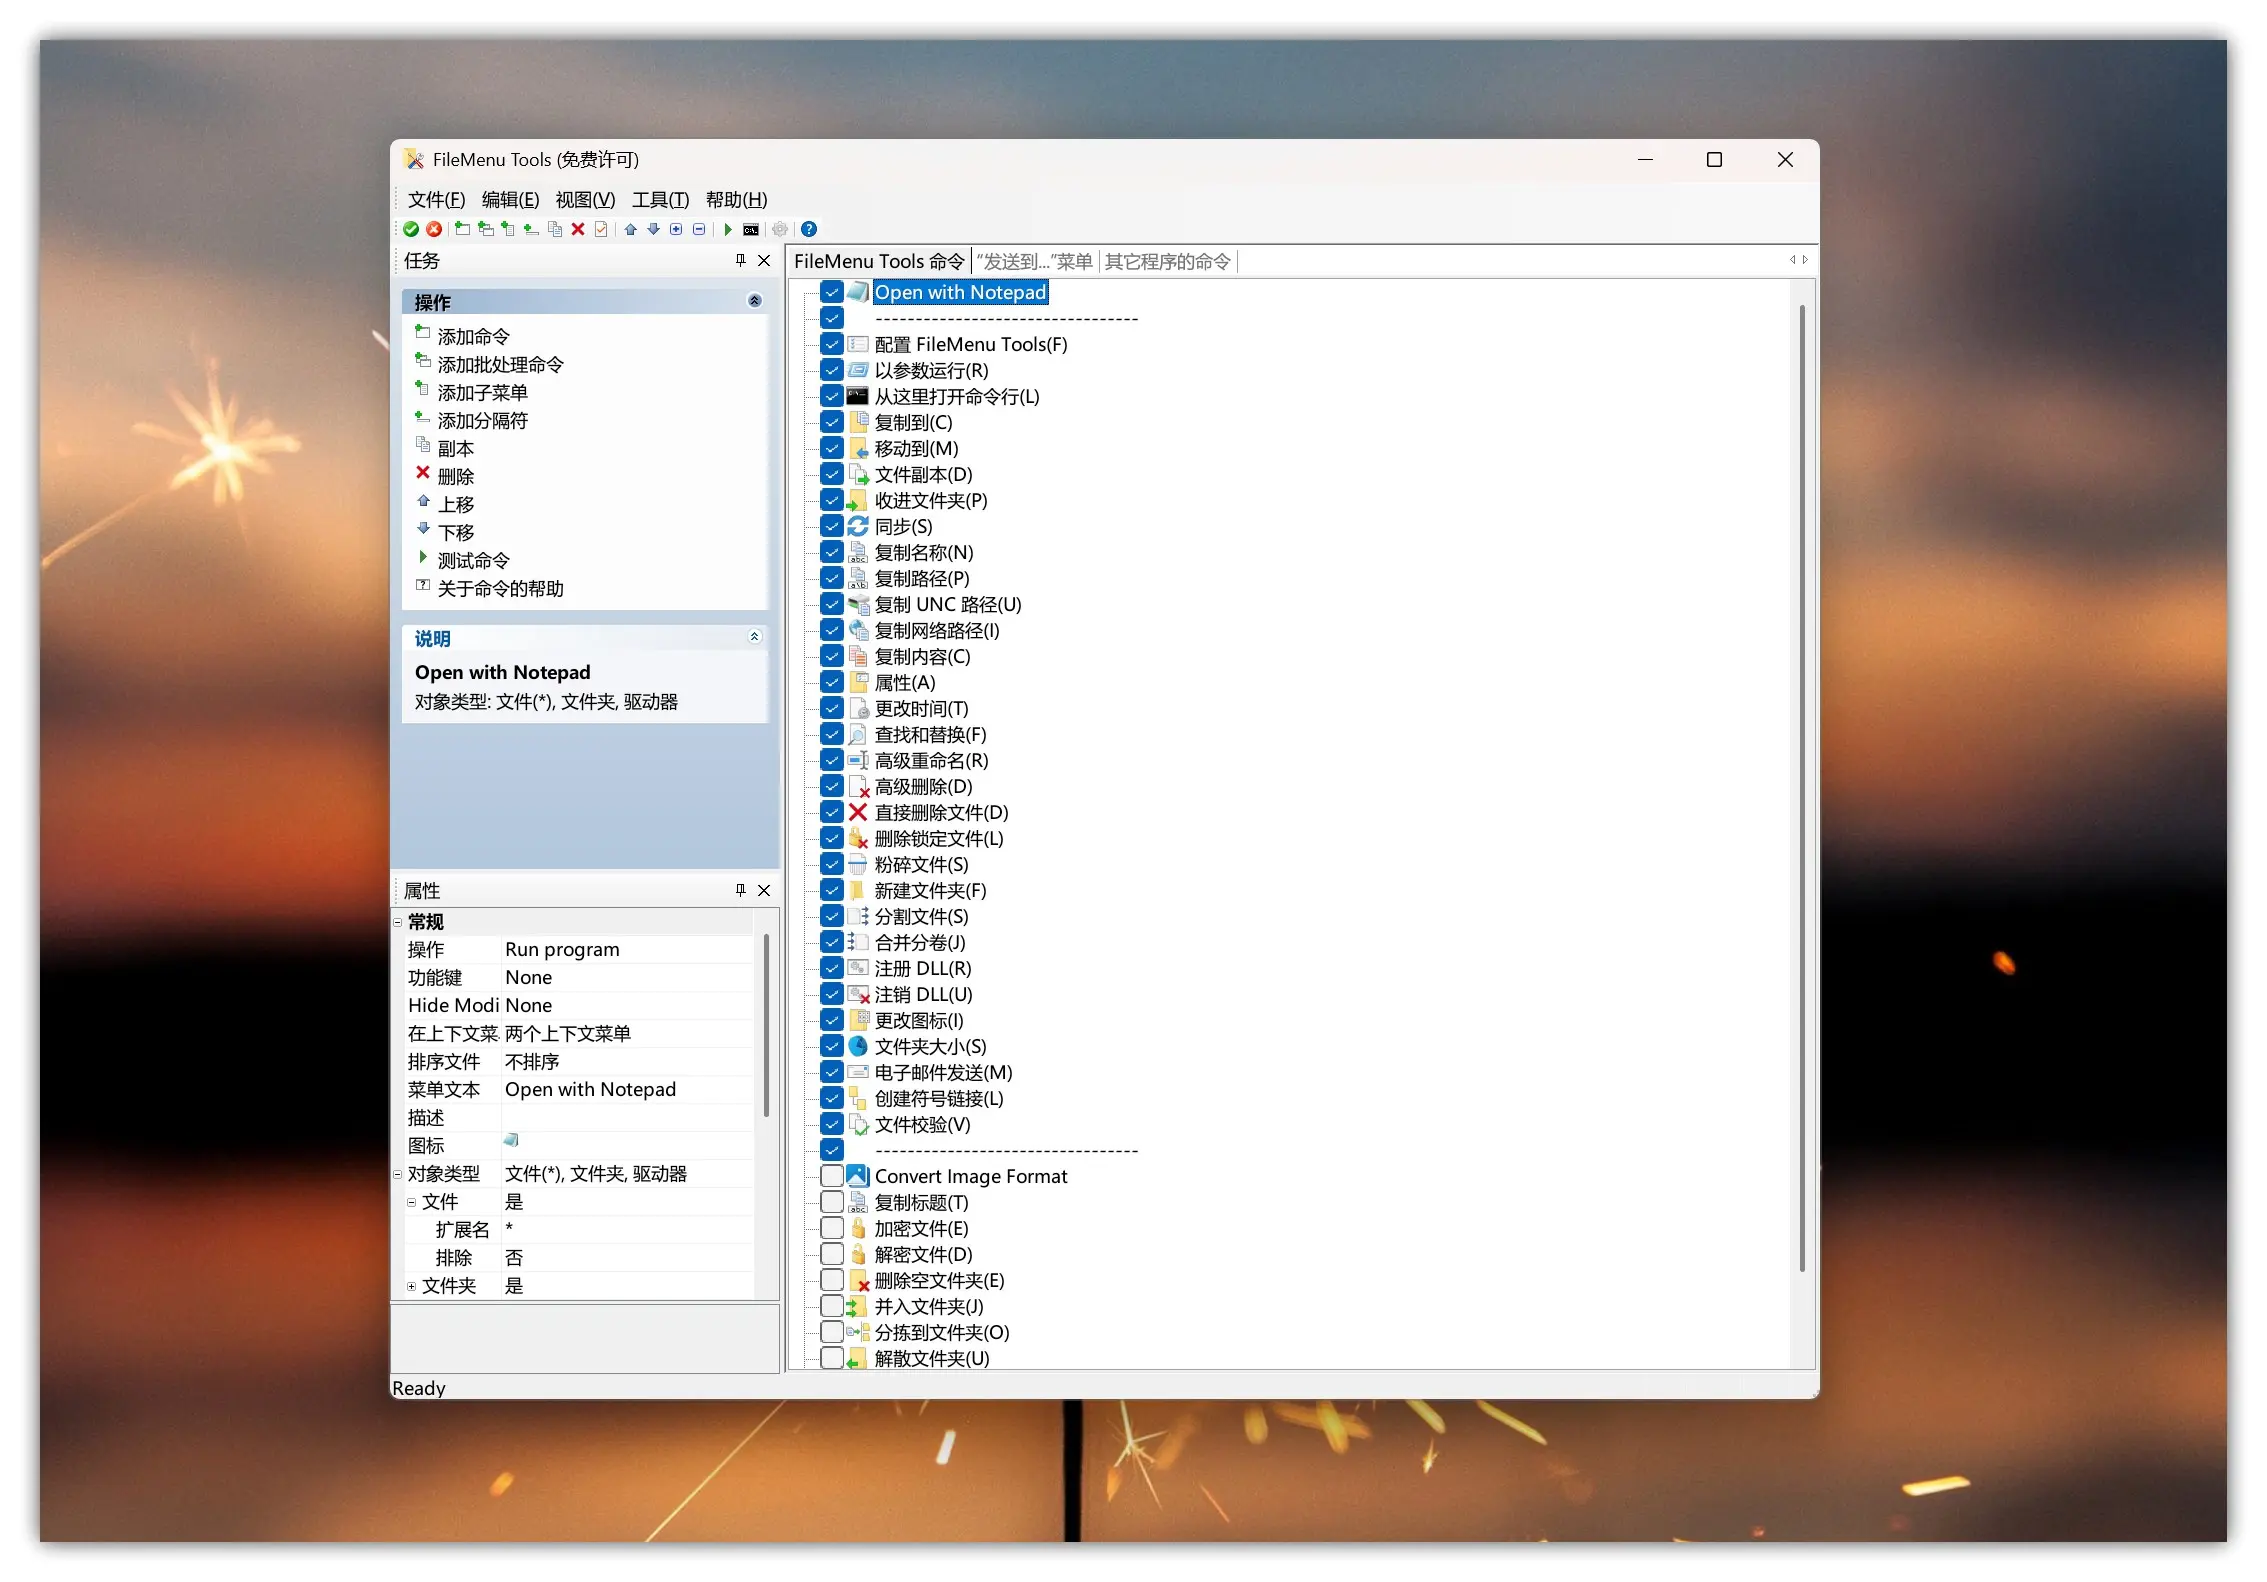The width and height of the screenshot is (2267, 1582).
Task: Enable the 加密文件(E) checkbox
Action: [x=832, y=1228]
